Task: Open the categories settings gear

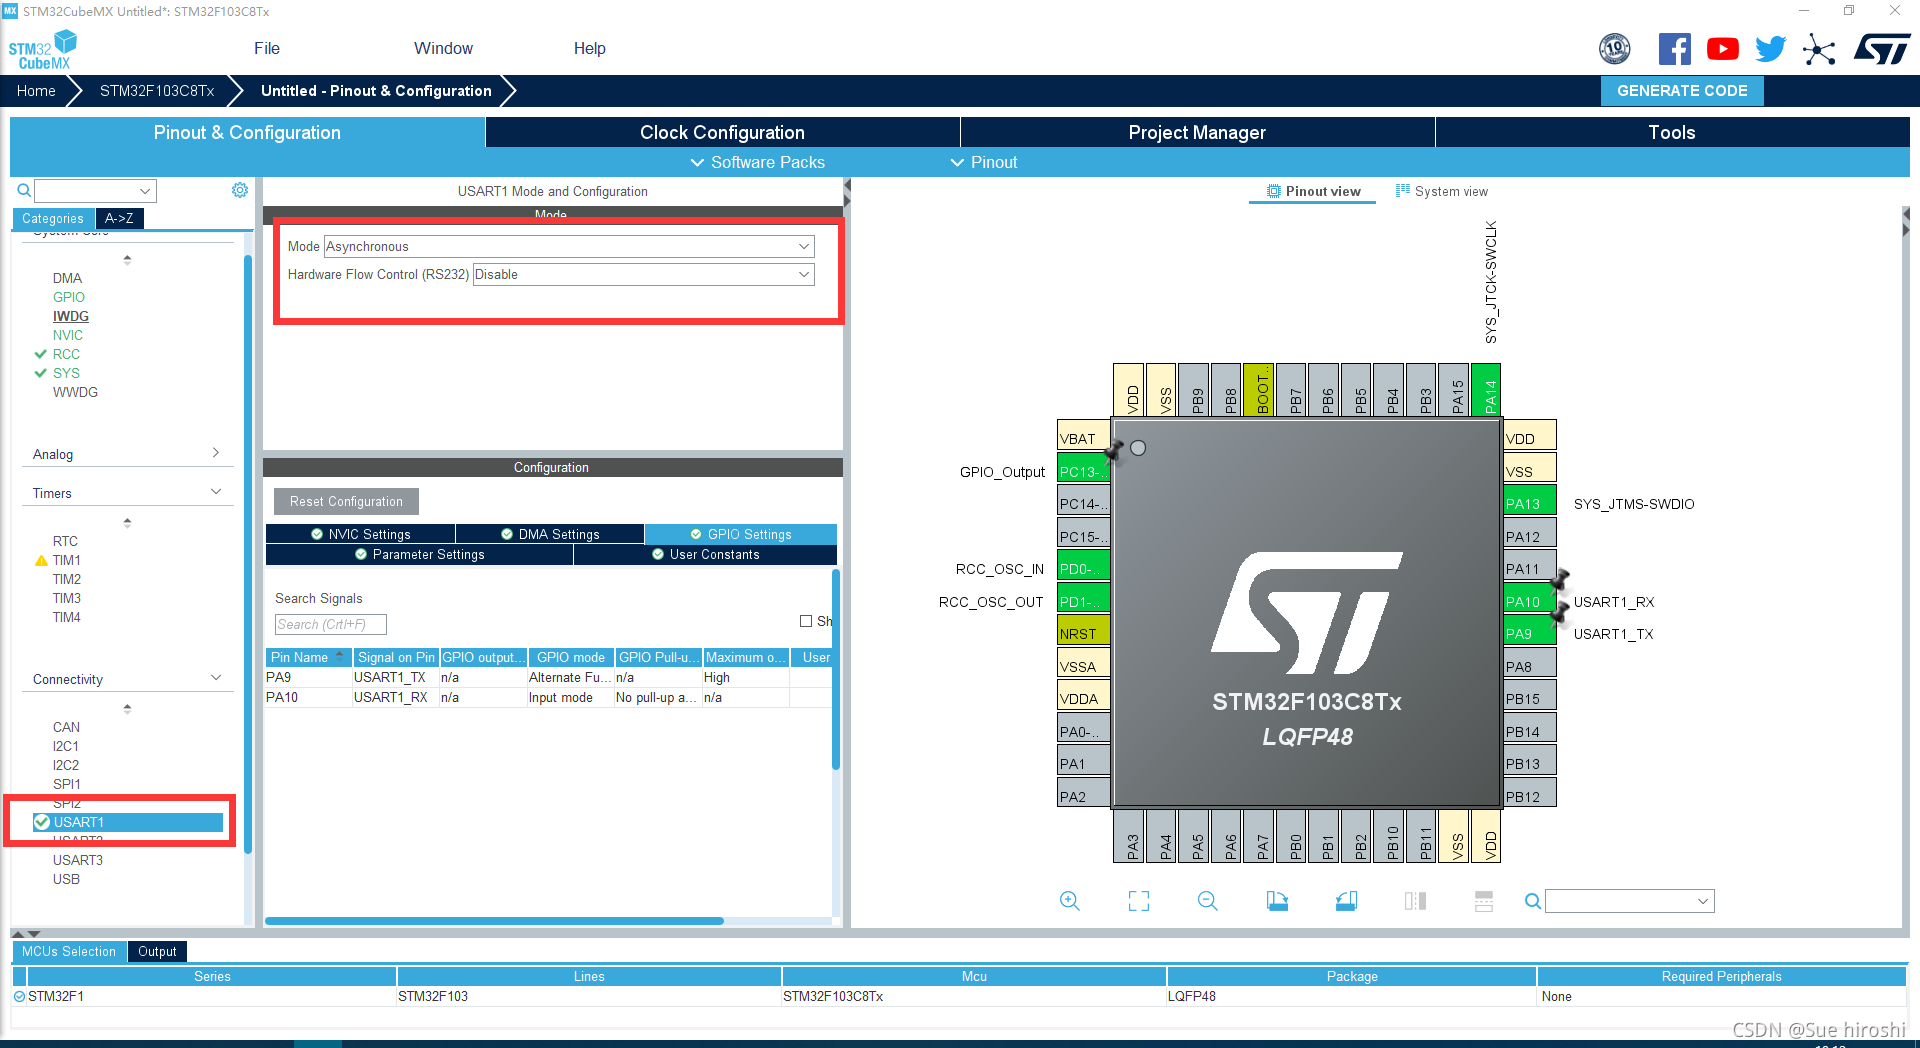Action: click(240, 190)
